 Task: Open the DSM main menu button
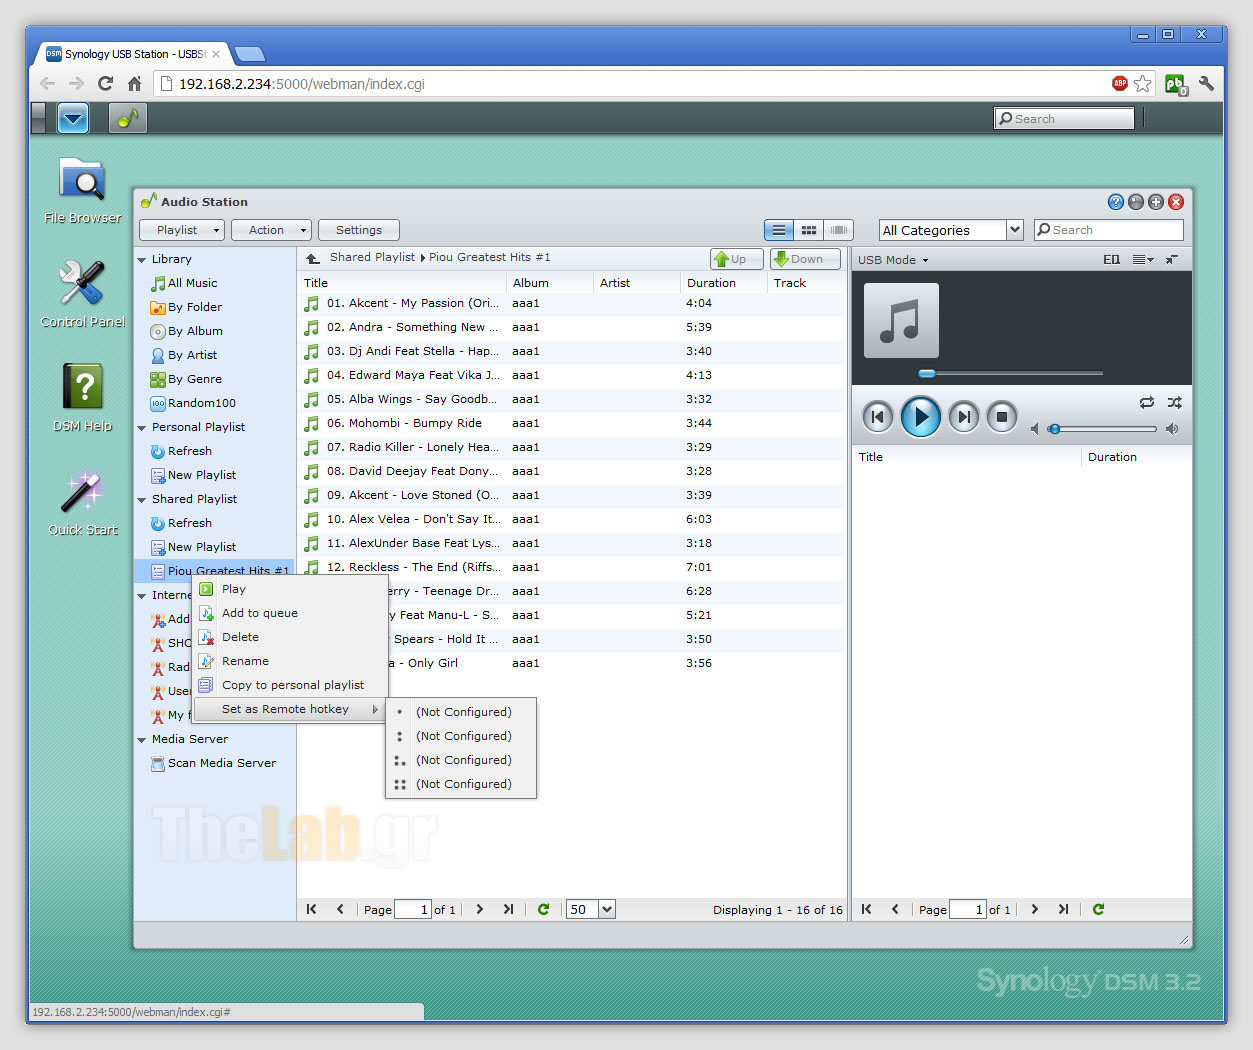(73, 118)
